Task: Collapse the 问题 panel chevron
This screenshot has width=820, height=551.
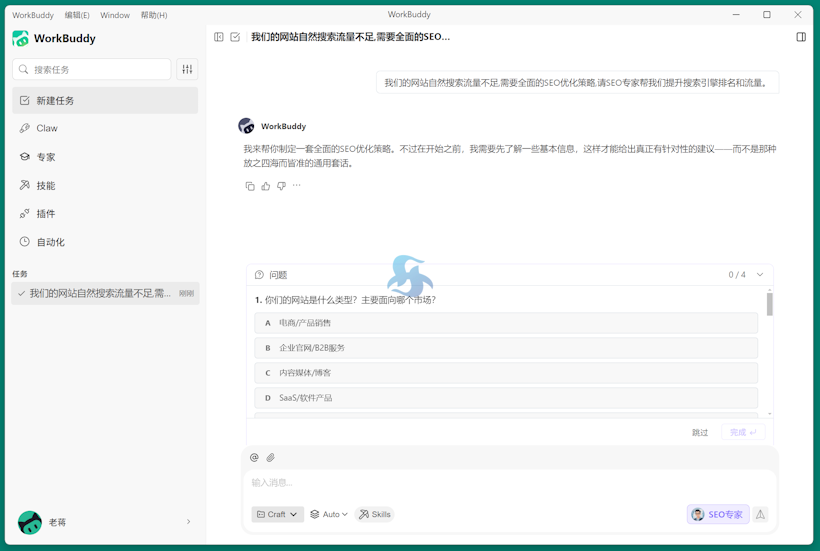Action: click(x=760, y=275)
